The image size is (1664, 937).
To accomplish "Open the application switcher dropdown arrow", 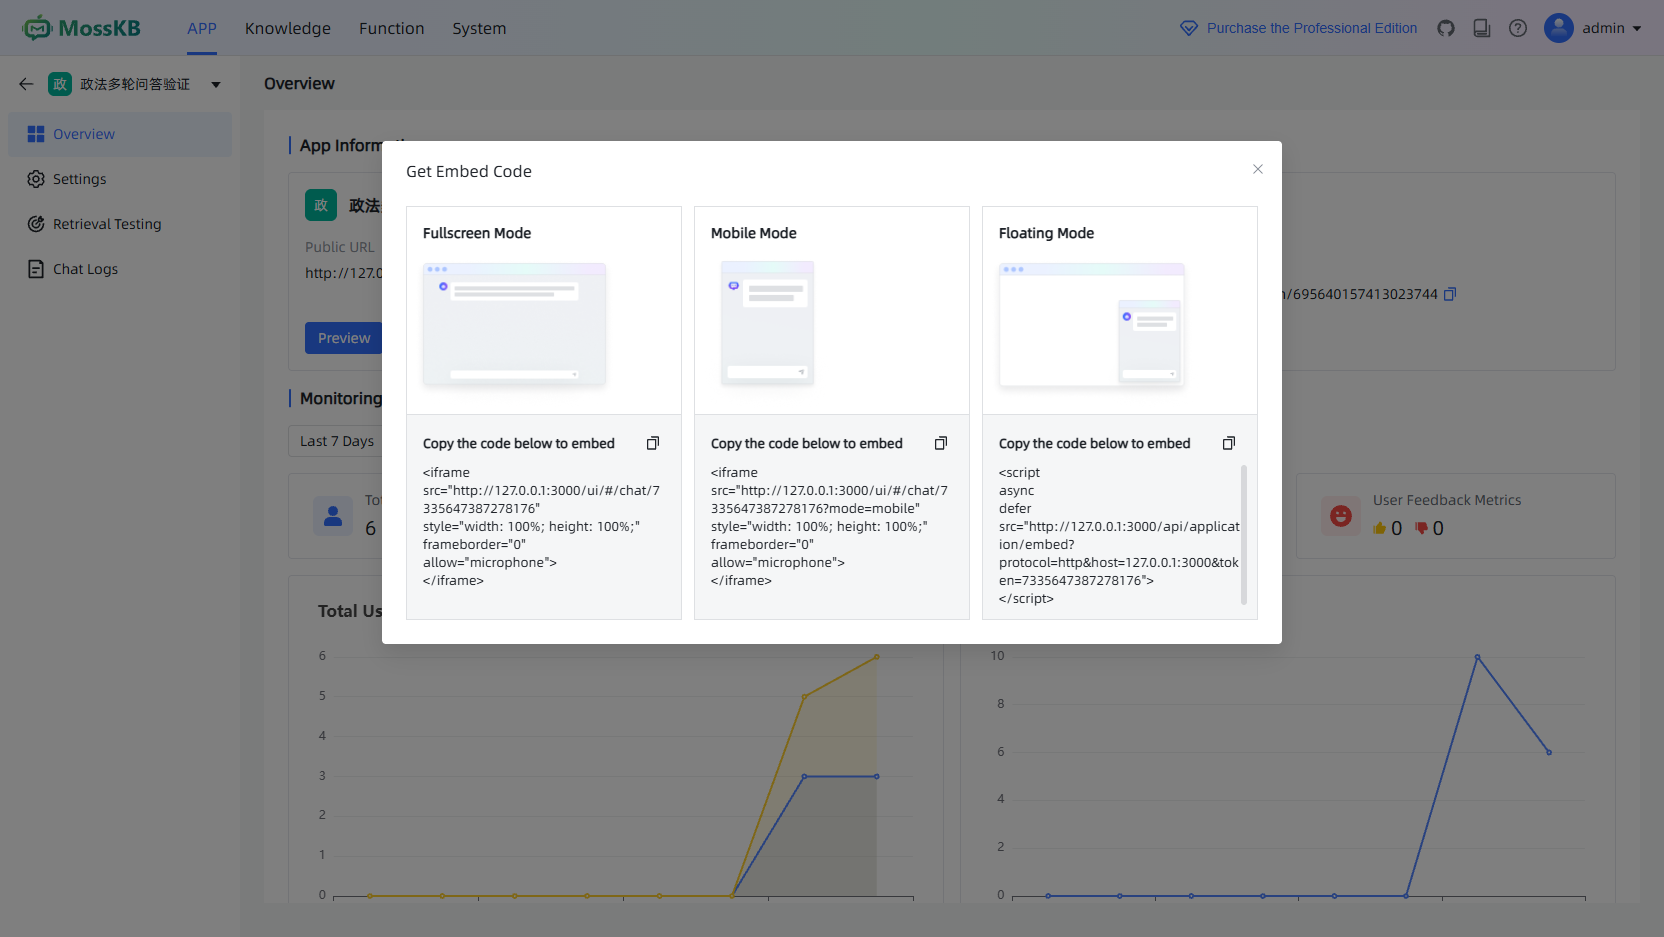I will pos(216,85).
